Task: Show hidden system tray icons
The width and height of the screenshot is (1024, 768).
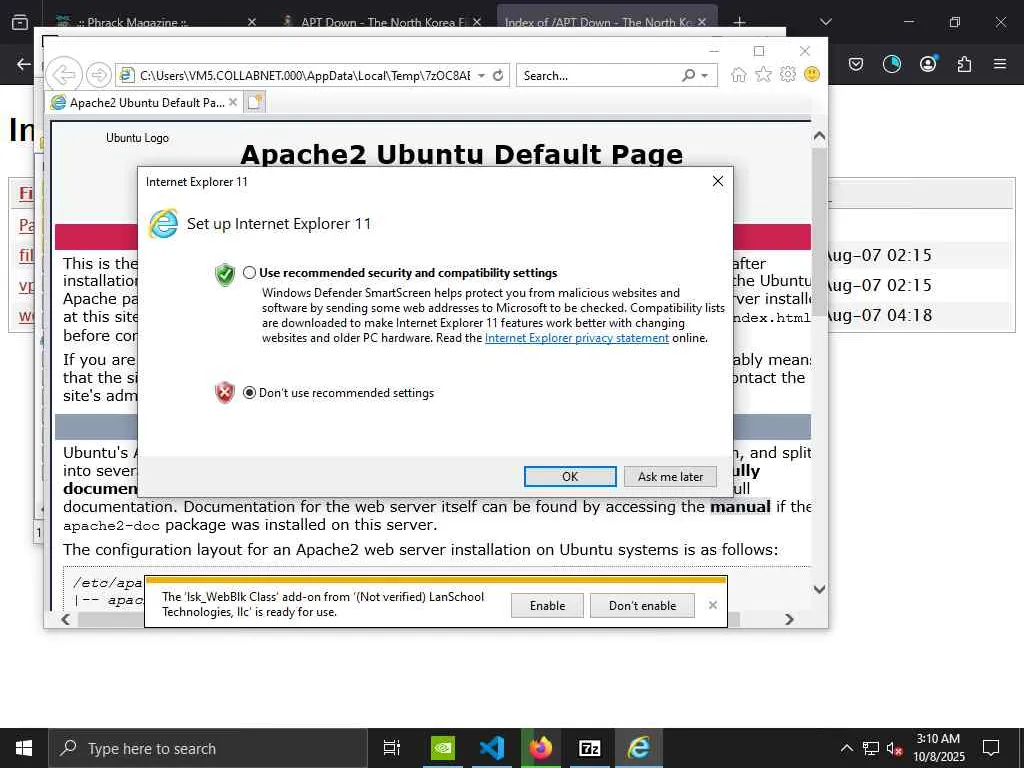Action: (x=846, y=748)
